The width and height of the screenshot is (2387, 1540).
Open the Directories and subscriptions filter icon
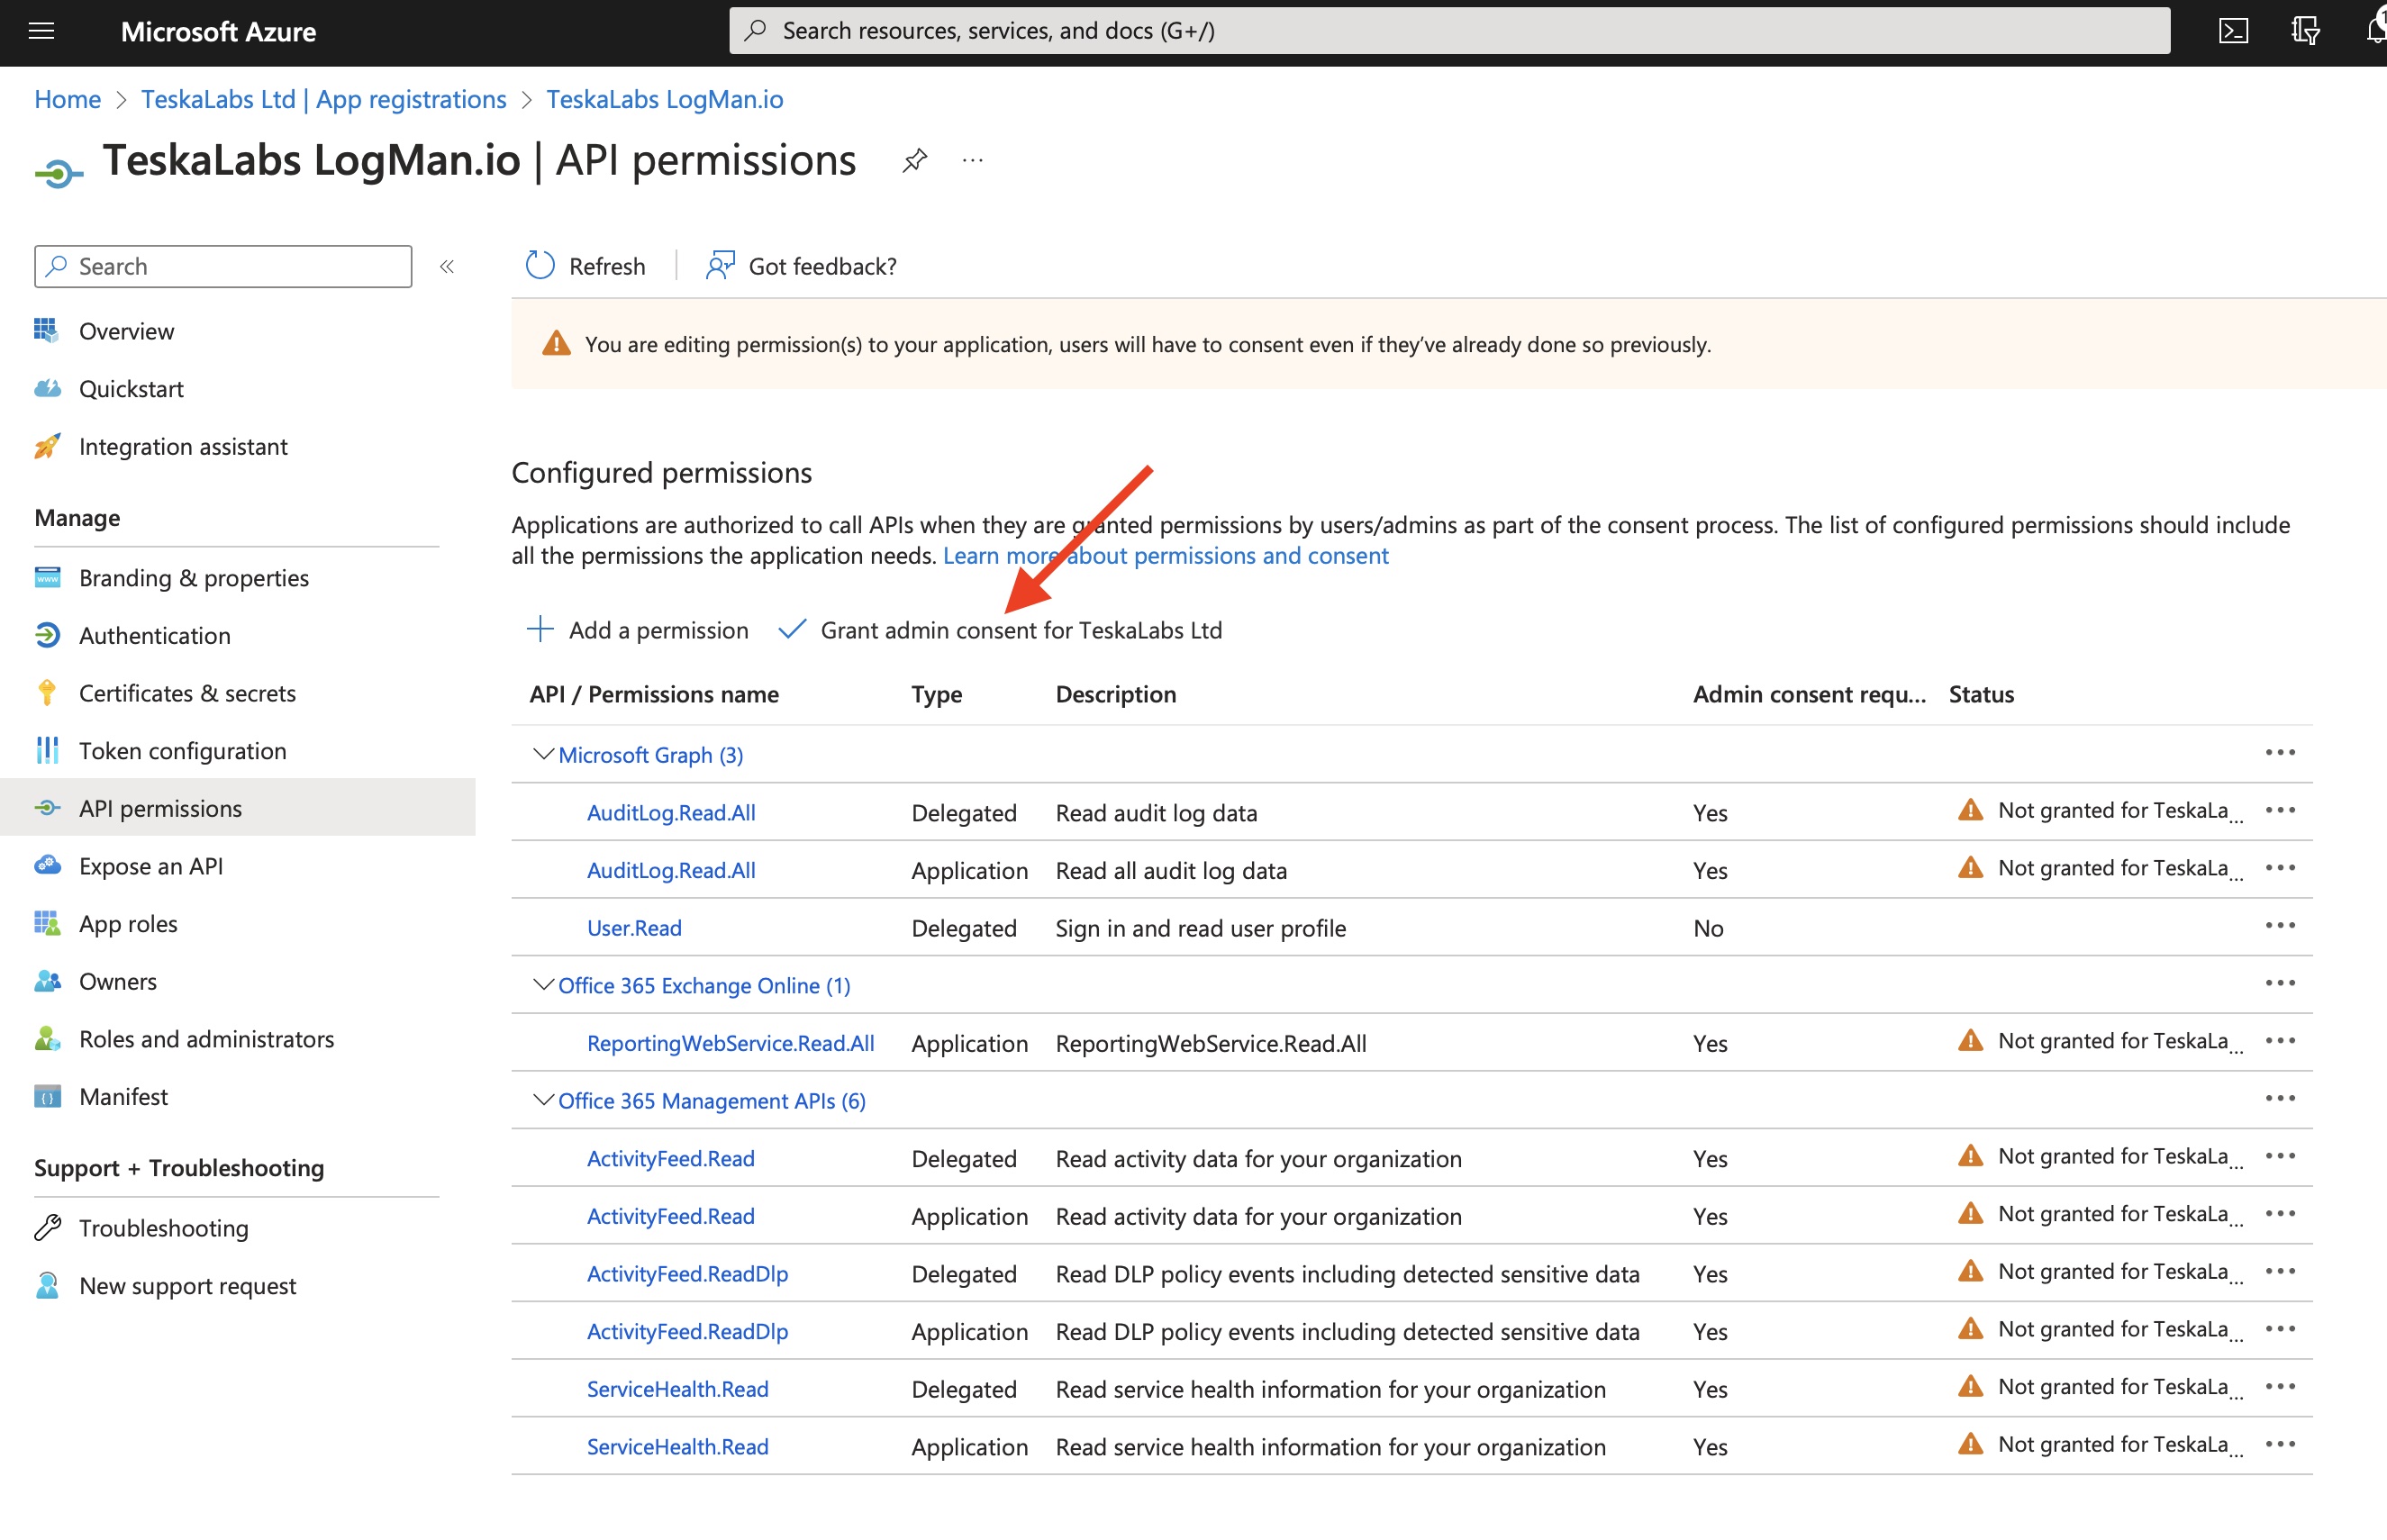point(2305,31)
